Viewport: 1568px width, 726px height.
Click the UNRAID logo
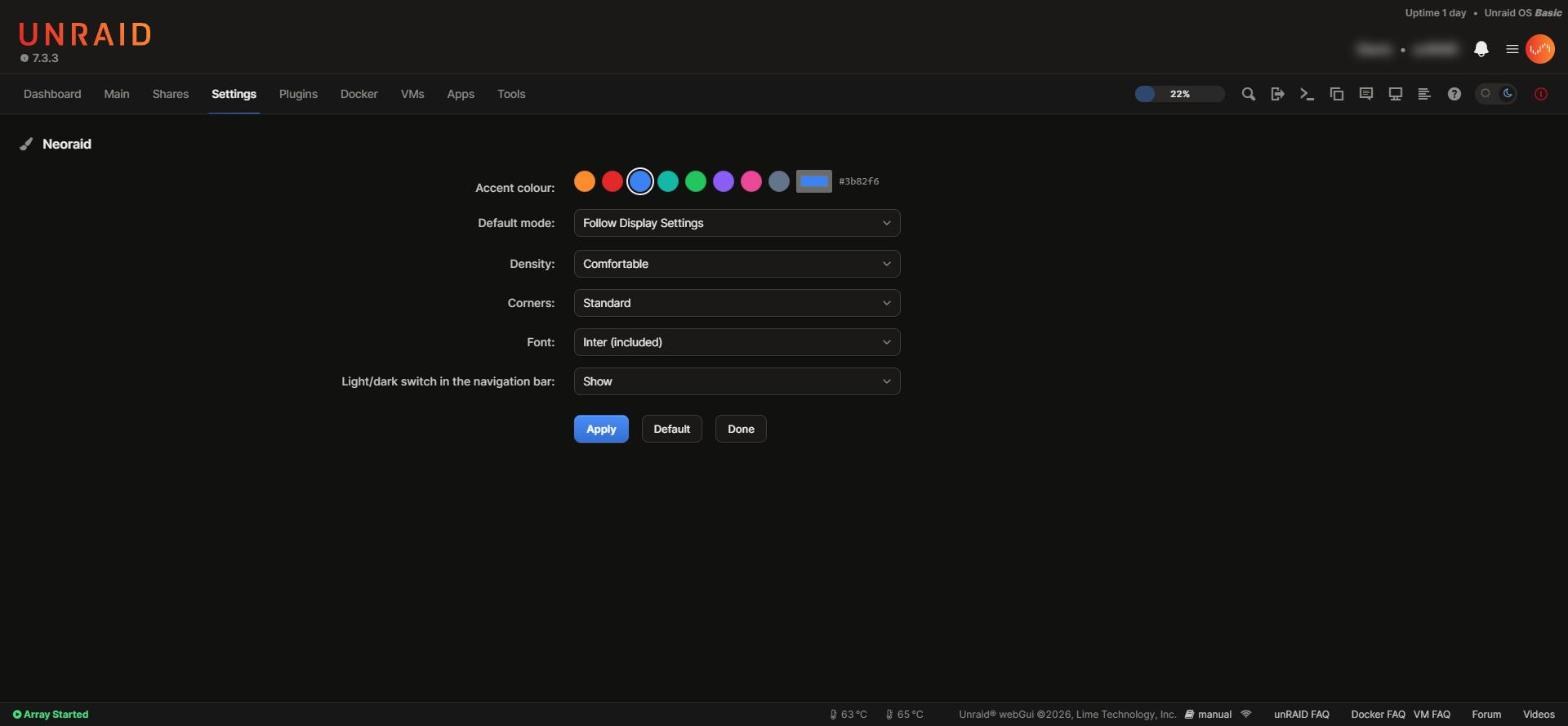[x=85, y=35]
